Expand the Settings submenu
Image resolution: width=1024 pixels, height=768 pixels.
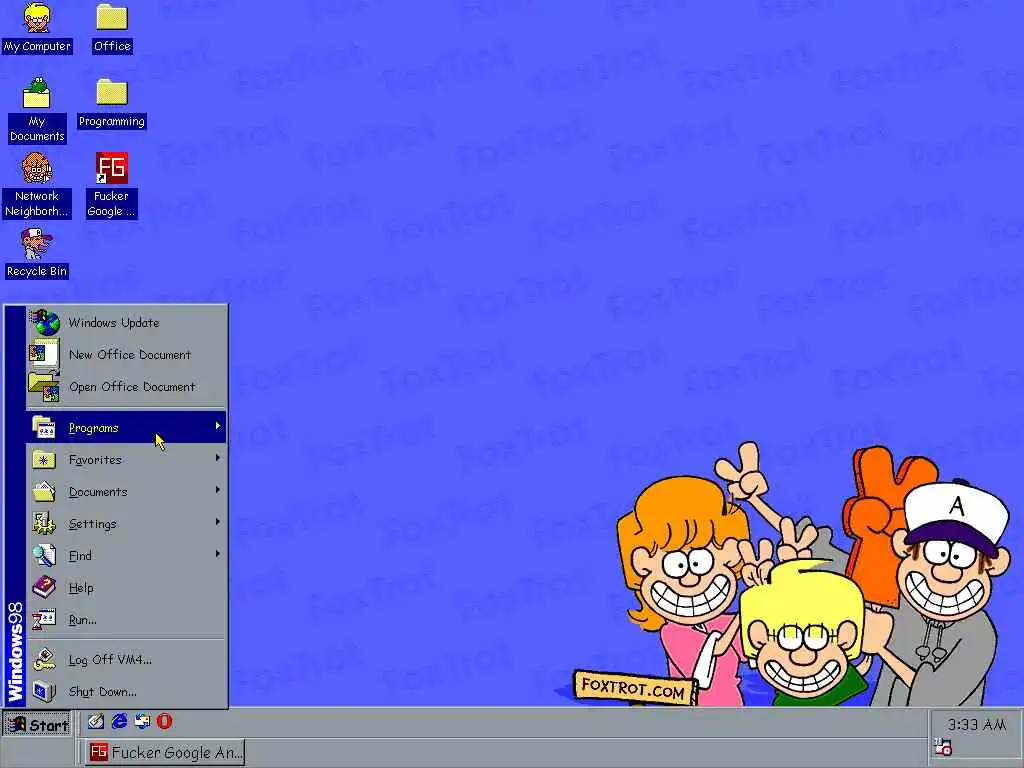coord(127,524)
